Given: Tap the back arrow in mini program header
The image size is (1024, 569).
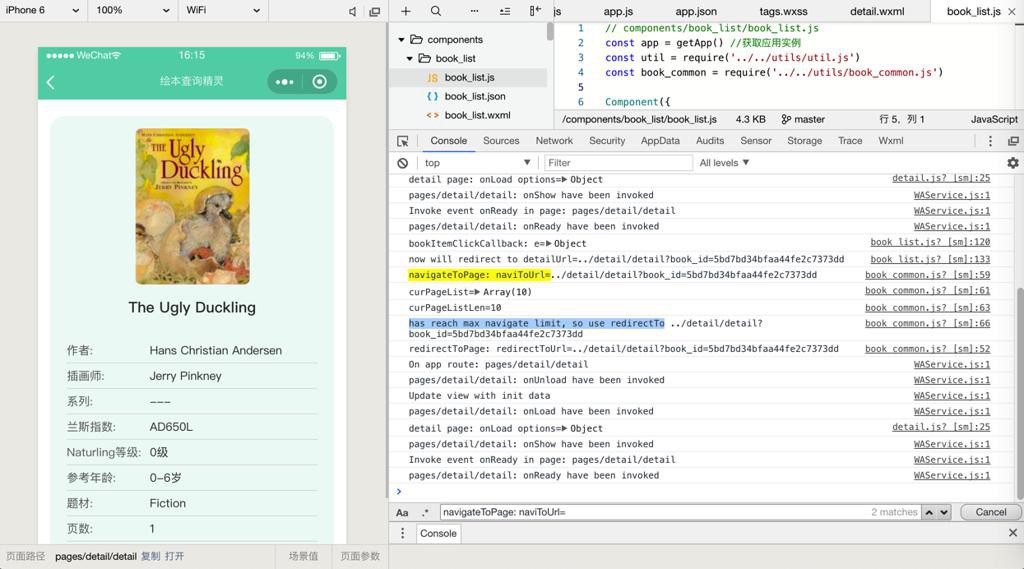Looking at the screenshot, I should coord(51,82).
